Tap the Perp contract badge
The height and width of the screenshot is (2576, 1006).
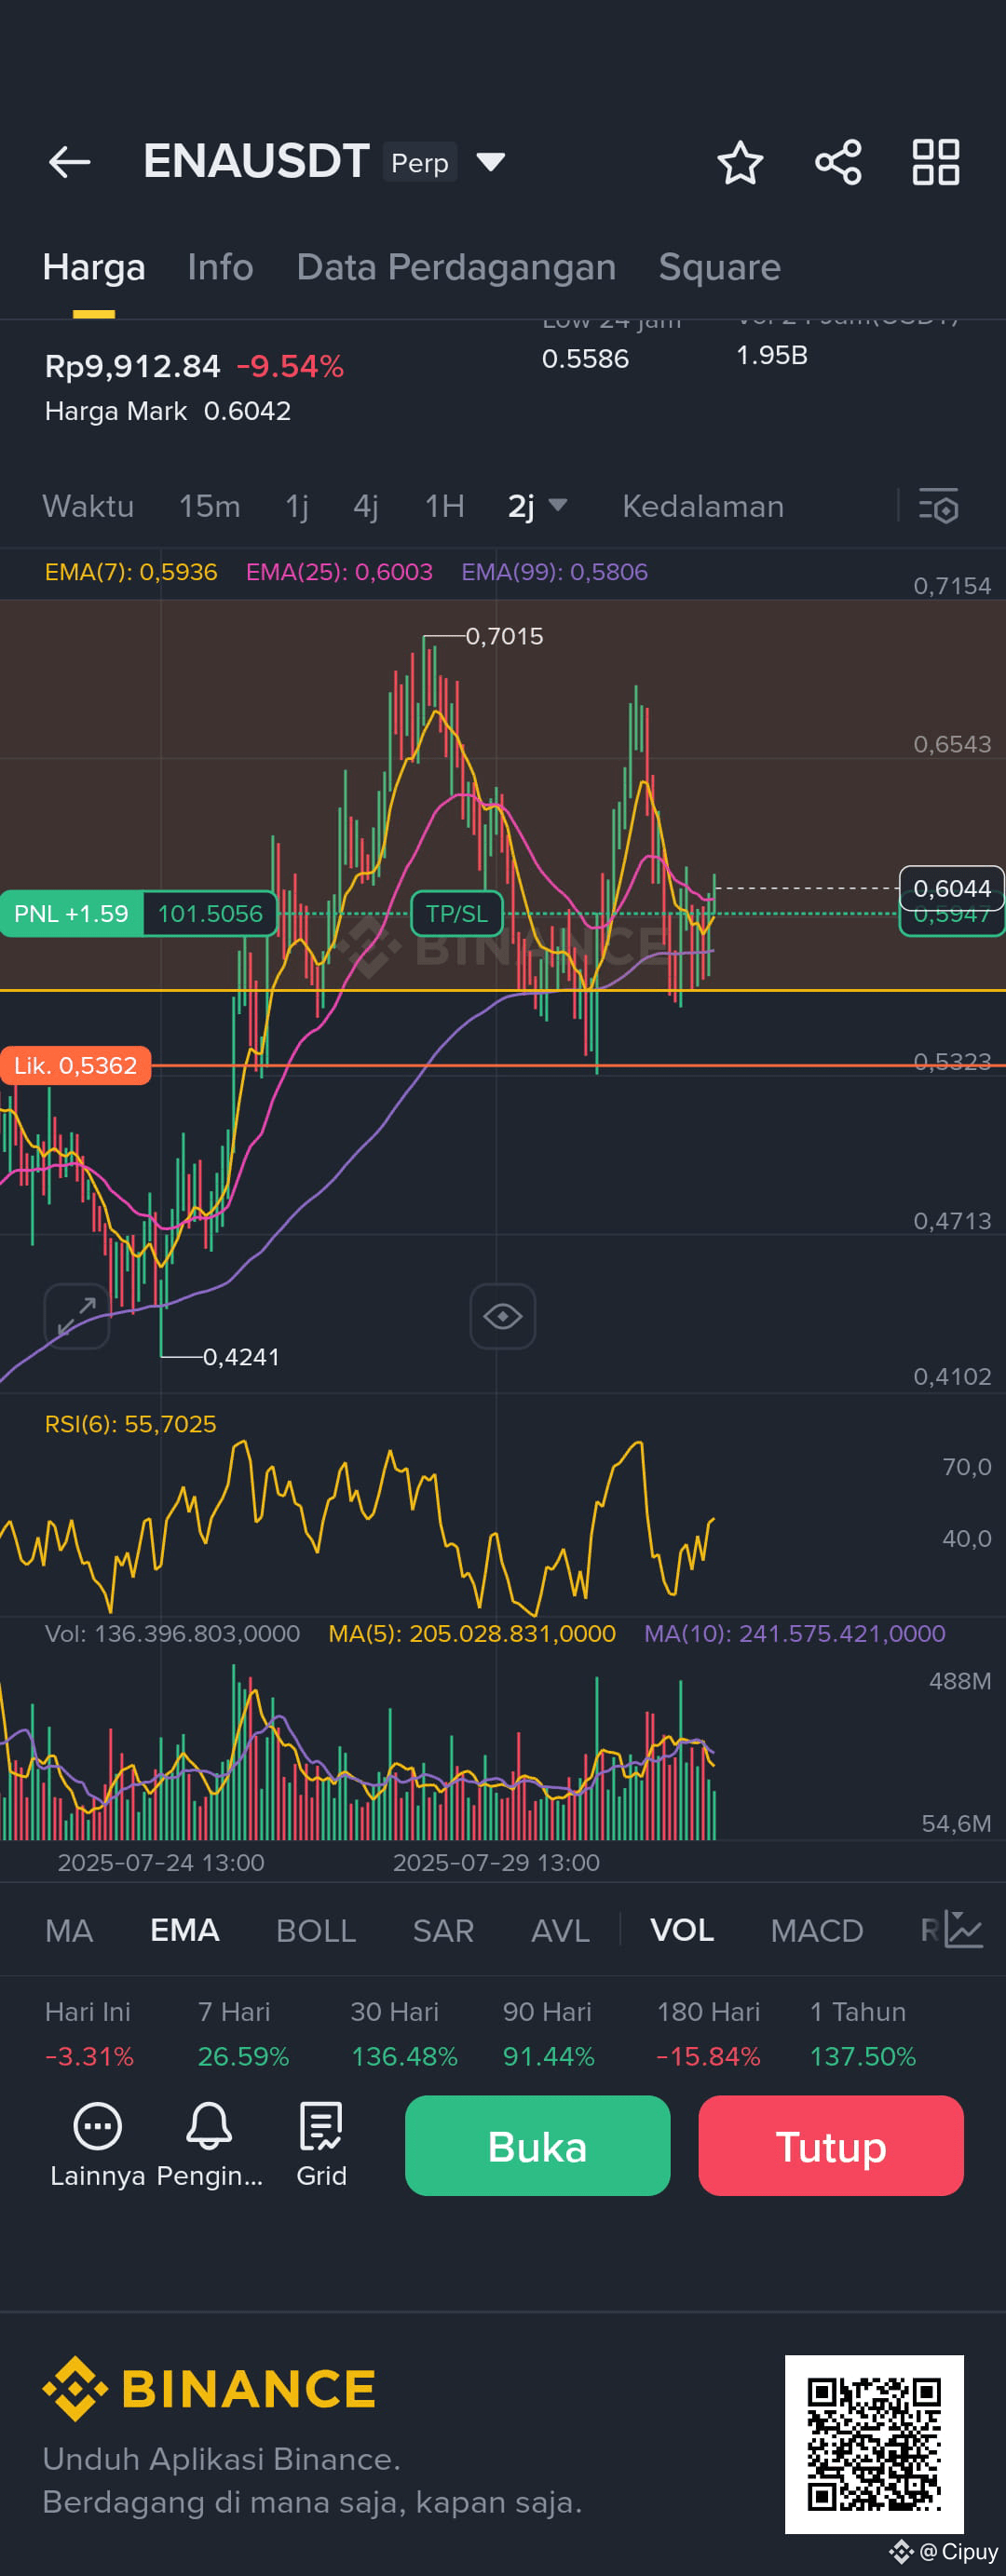click(x=420, y=162)
